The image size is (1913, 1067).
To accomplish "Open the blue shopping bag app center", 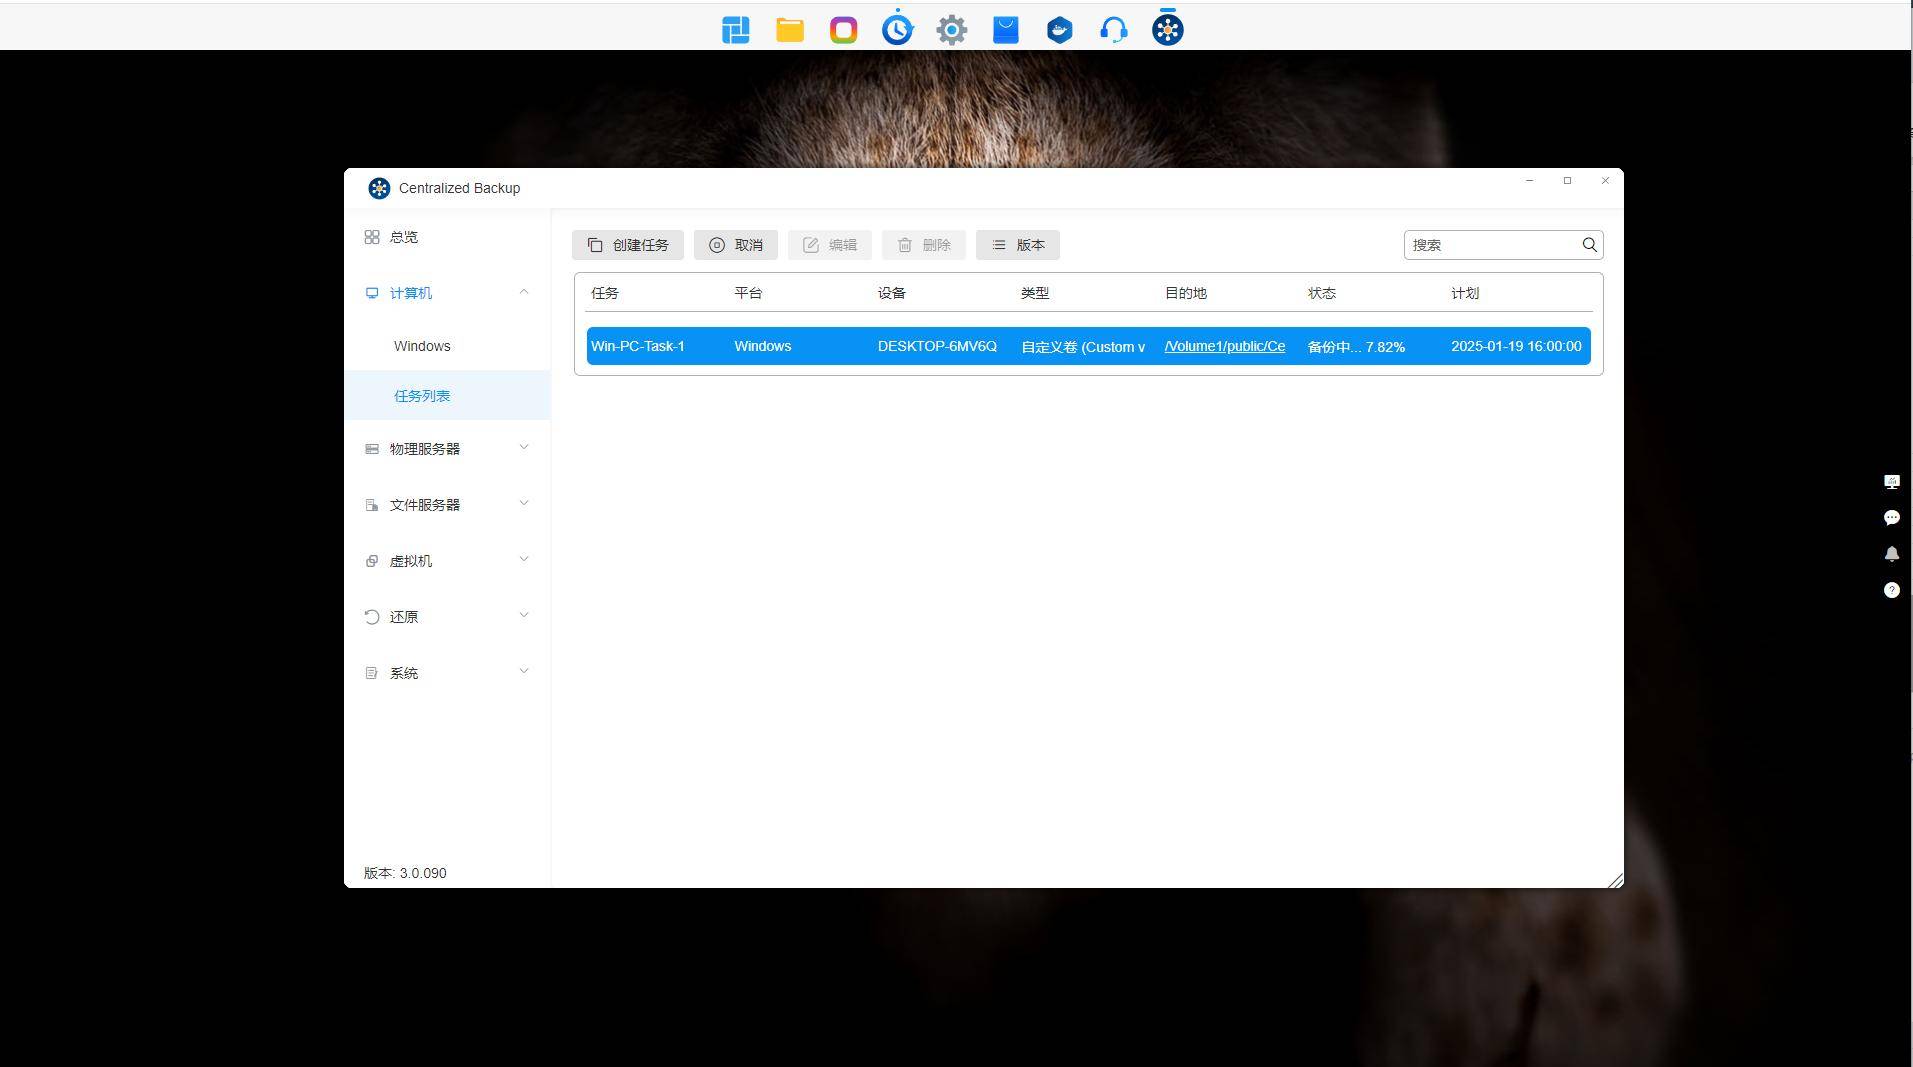I will point(1005,30).
